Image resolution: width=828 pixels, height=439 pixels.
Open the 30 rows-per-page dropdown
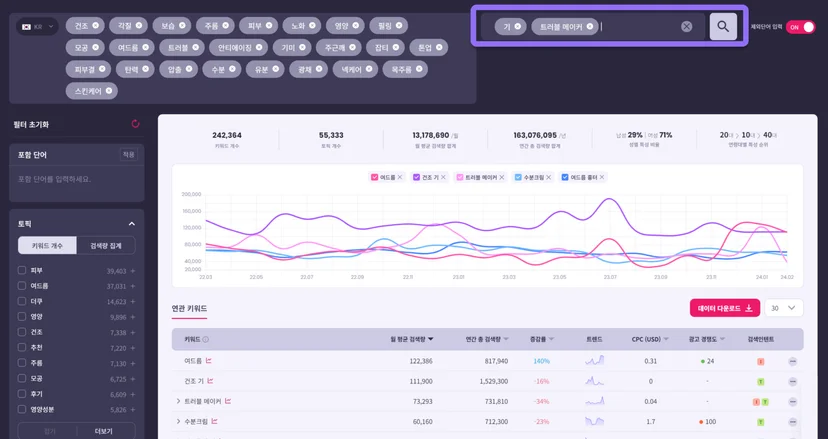point(784,308)
